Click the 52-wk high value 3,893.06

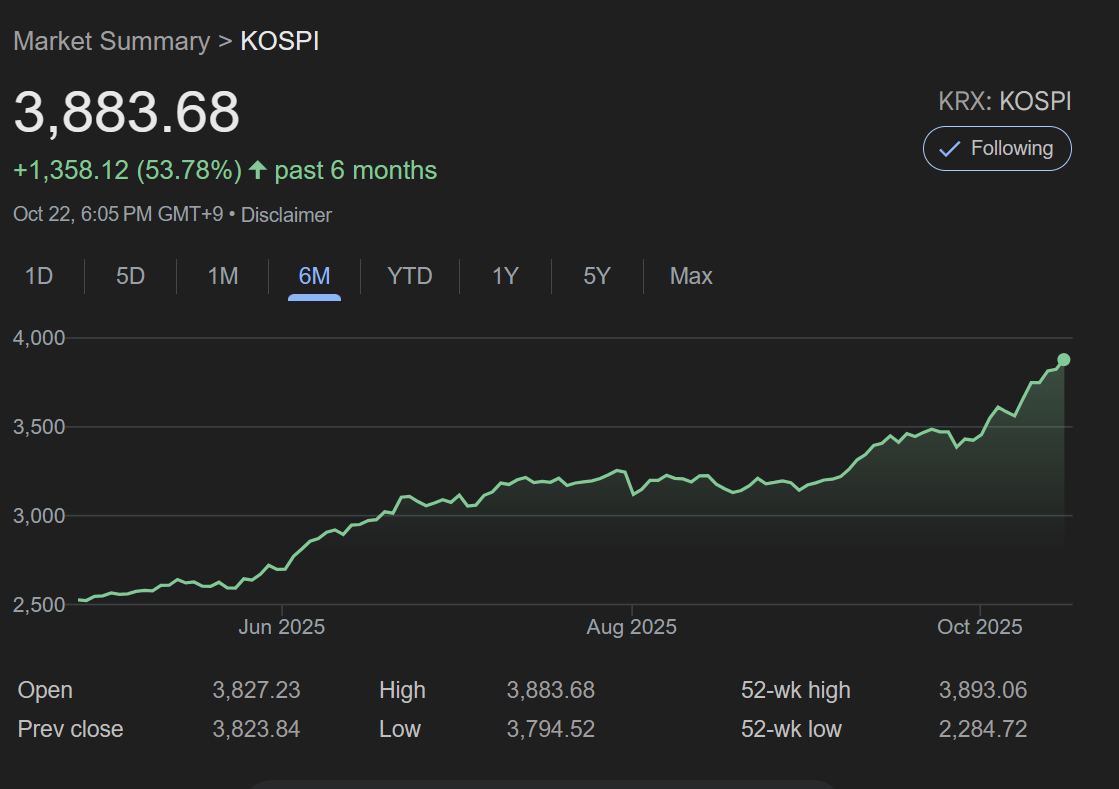(x=982, y=690)
